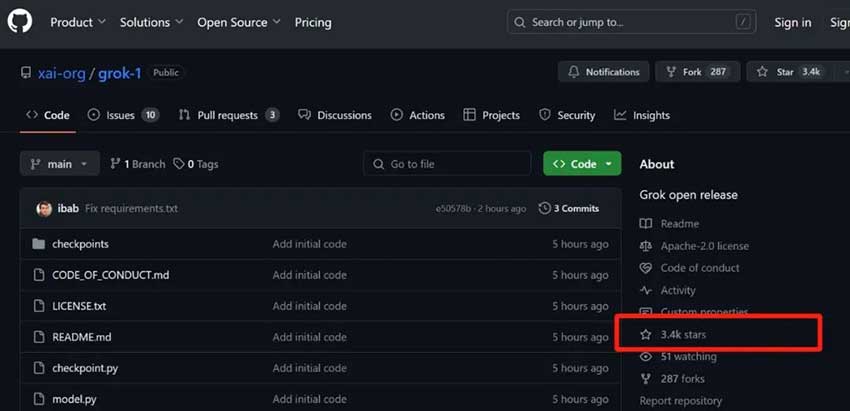
Task: Open the Activity link
Action: coord(678,290)
